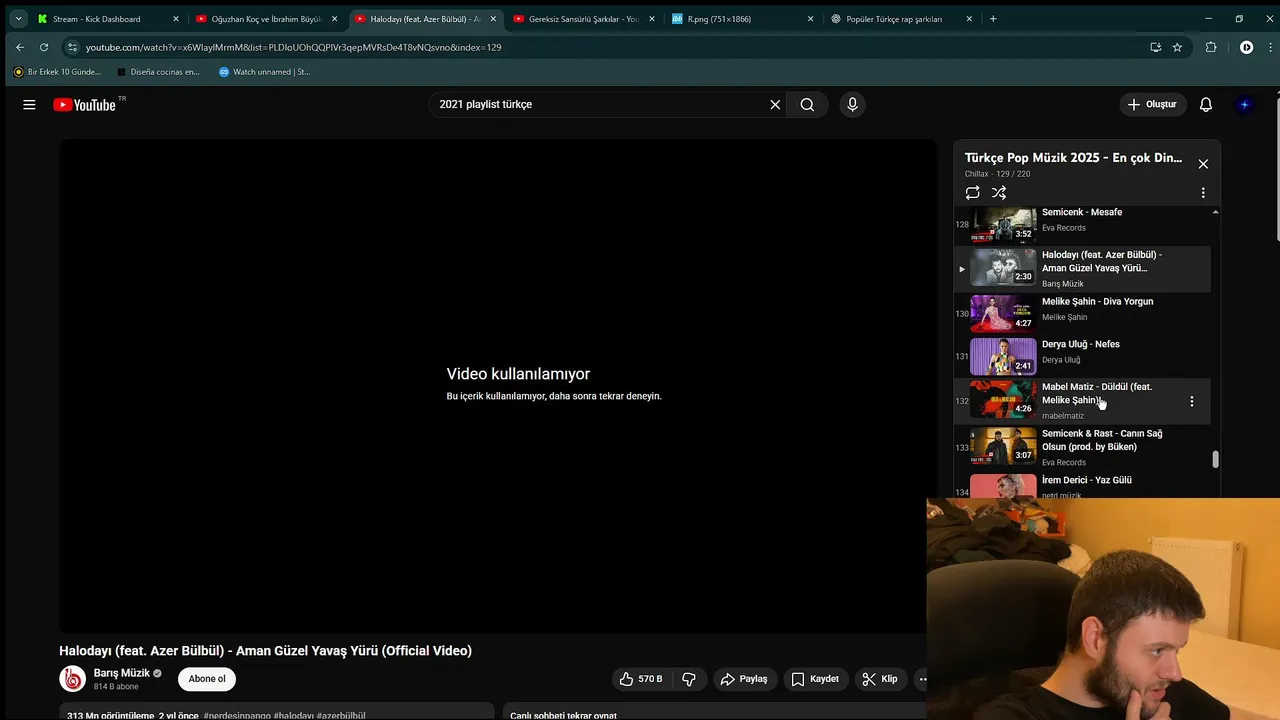Start voice search with the microphone icon
Screen dimensions: 1280x720
click(x=852, y=104)
